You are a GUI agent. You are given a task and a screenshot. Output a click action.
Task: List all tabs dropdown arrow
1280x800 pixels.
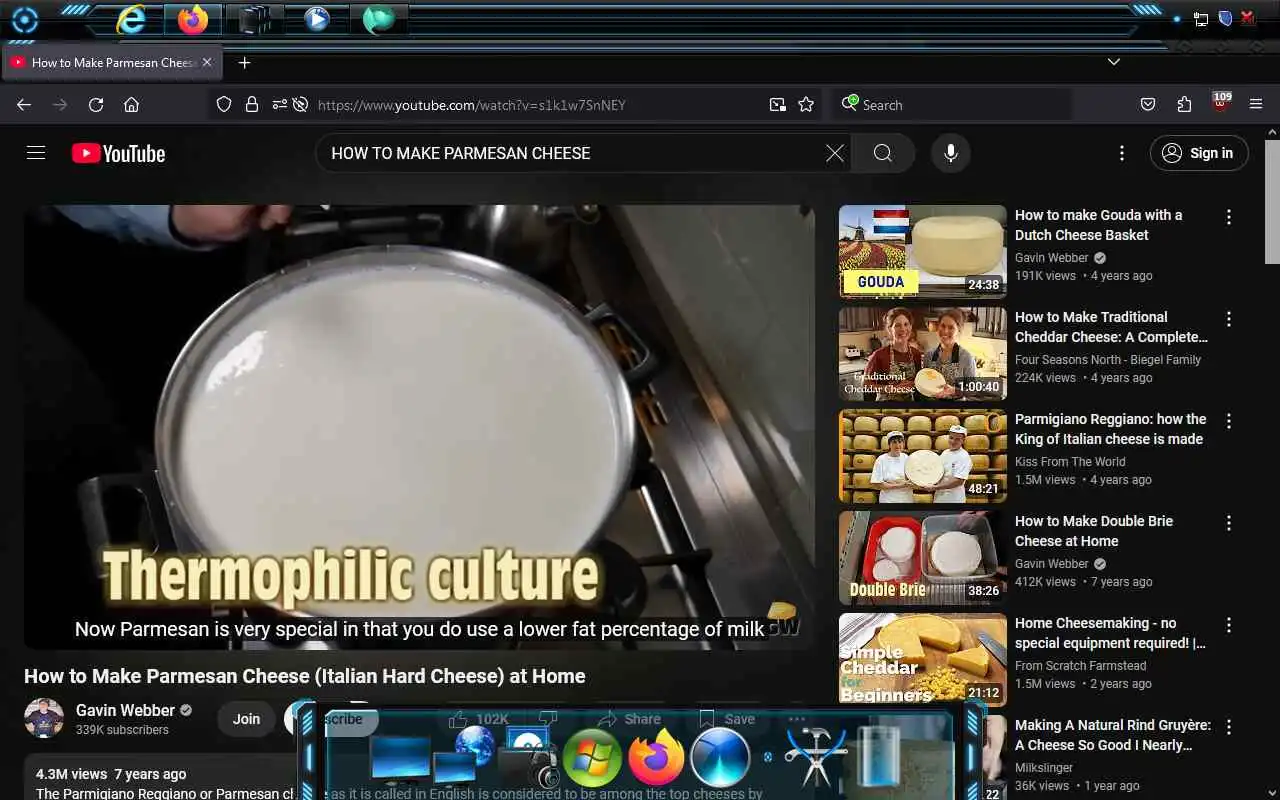1114,62
